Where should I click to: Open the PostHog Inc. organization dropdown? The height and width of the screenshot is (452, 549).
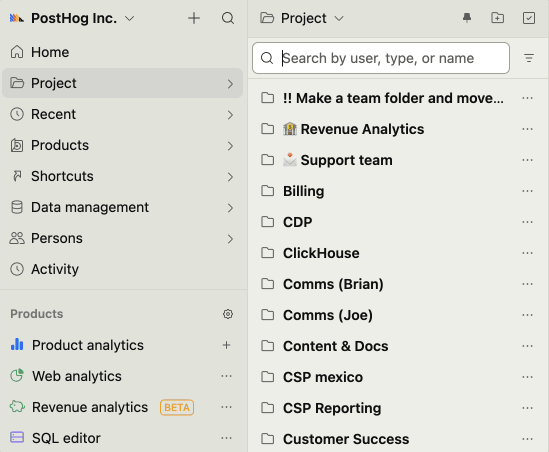tap(82, 18)
